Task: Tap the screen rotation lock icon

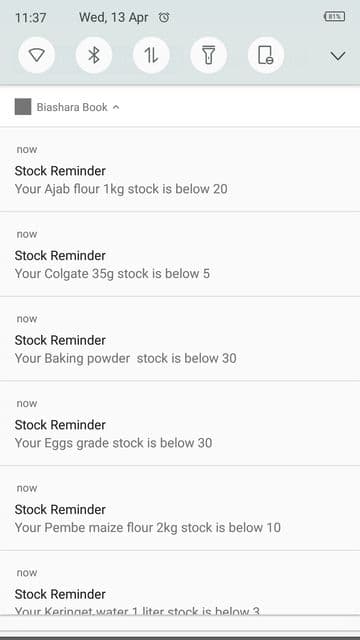Action: pyautogui.click(x=266, y=55)
